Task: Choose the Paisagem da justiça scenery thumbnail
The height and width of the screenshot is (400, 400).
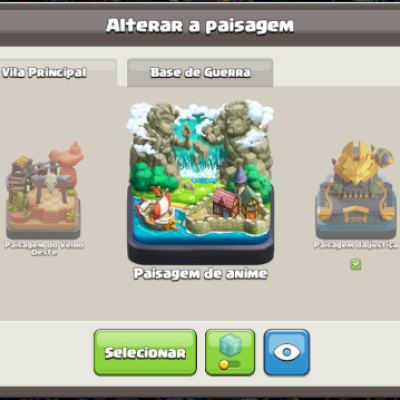Action: (x=356, y=189)
